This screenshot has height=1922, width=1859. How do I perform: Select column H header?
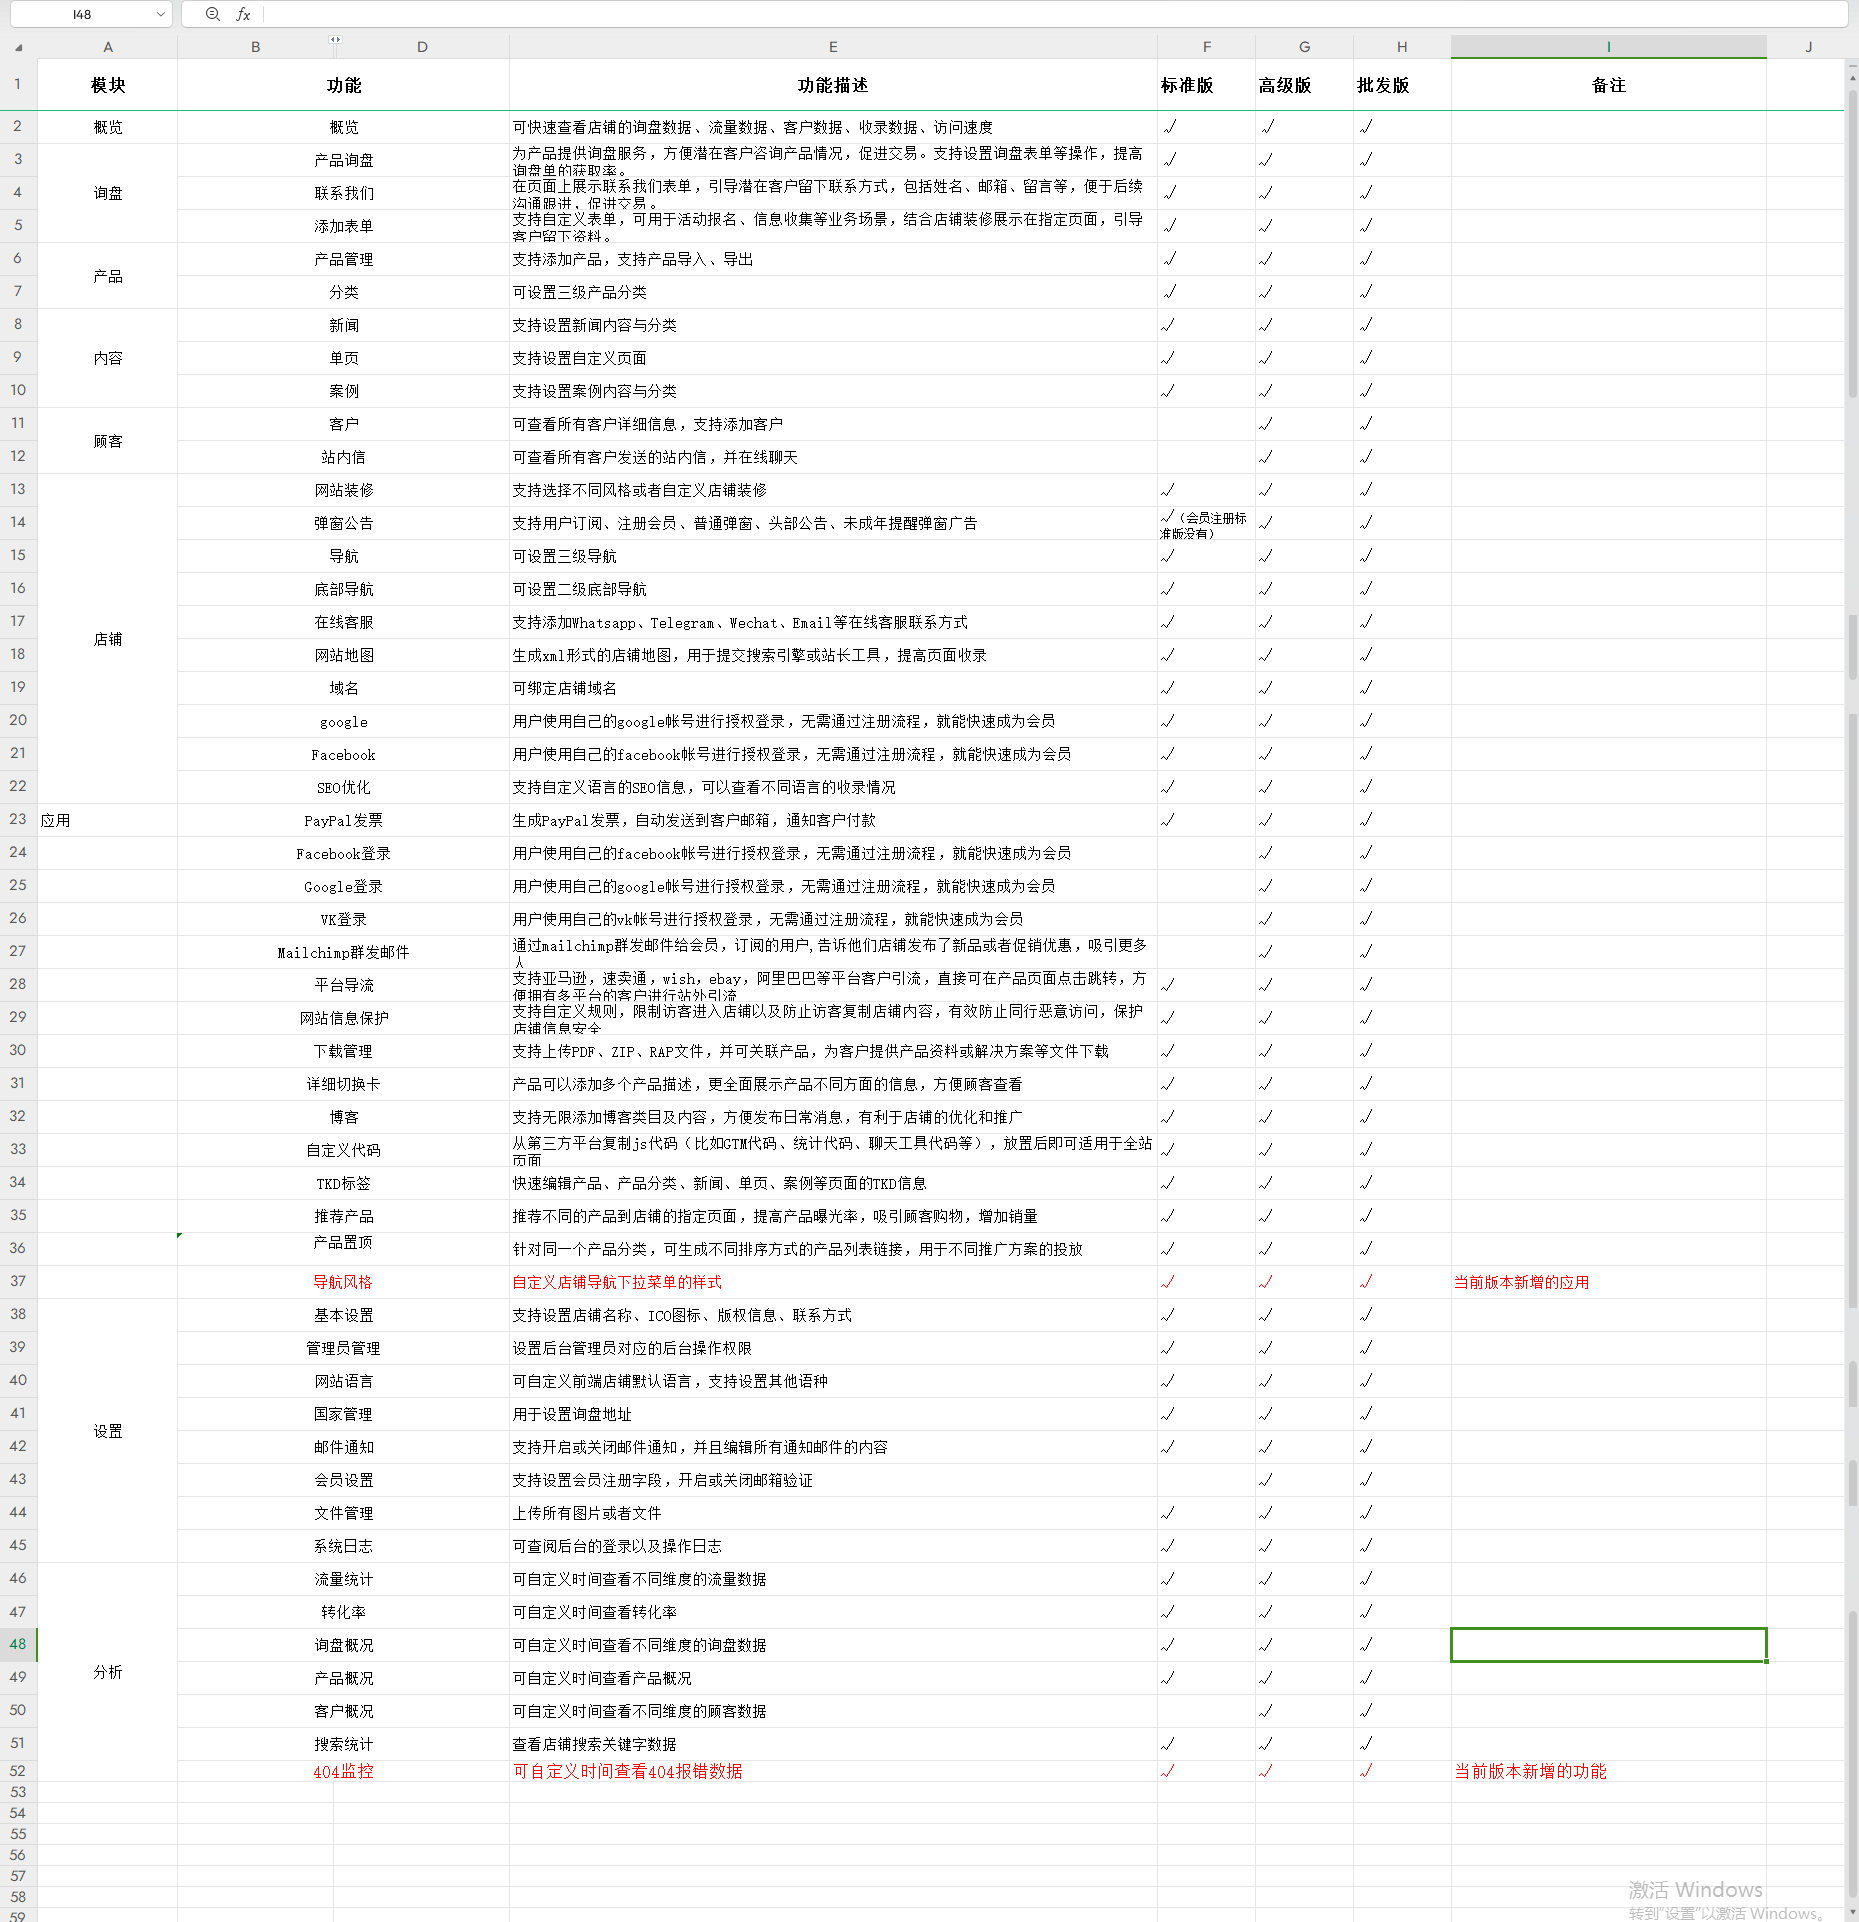(x=1402, y=47)
